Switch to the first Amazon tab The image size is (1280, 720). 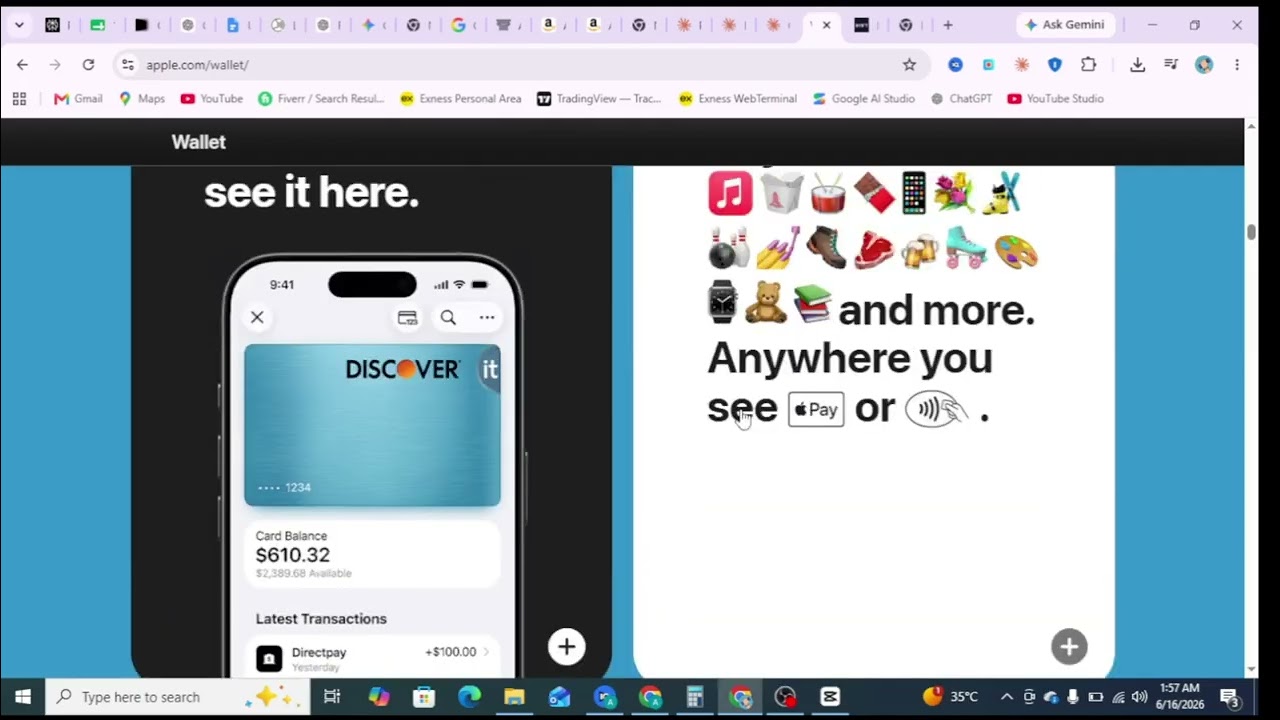point(548,25)
